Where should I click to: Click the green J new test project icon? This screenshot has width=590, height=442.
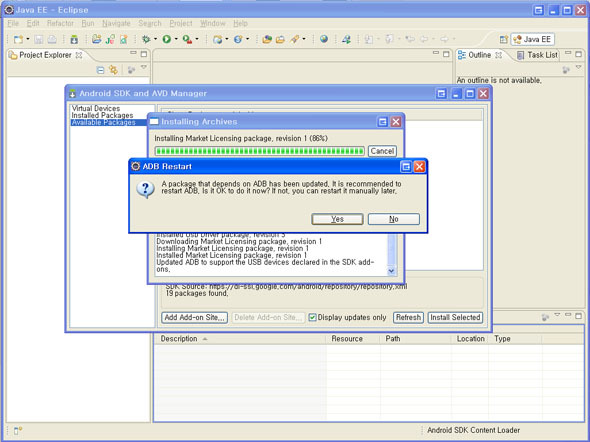click(x=110, y=39)
